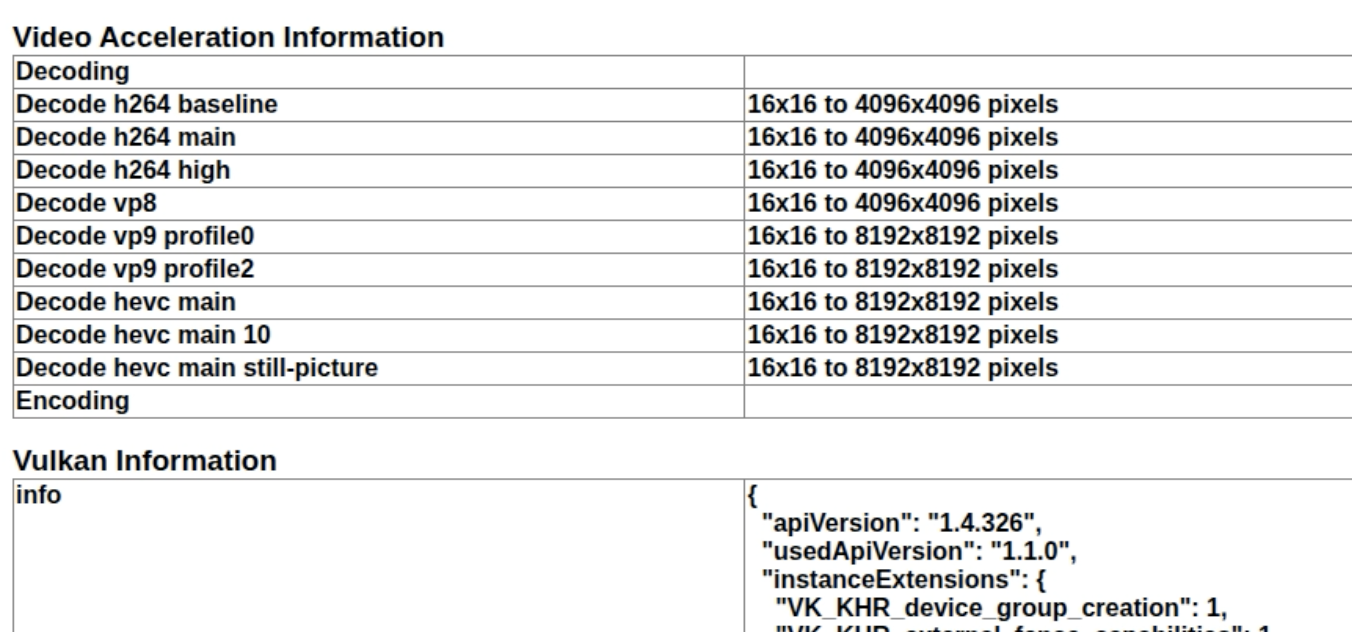Screen dimensions: 1352x632
Task: Click the Vulkan Information heading
Action: coord(144,461)
